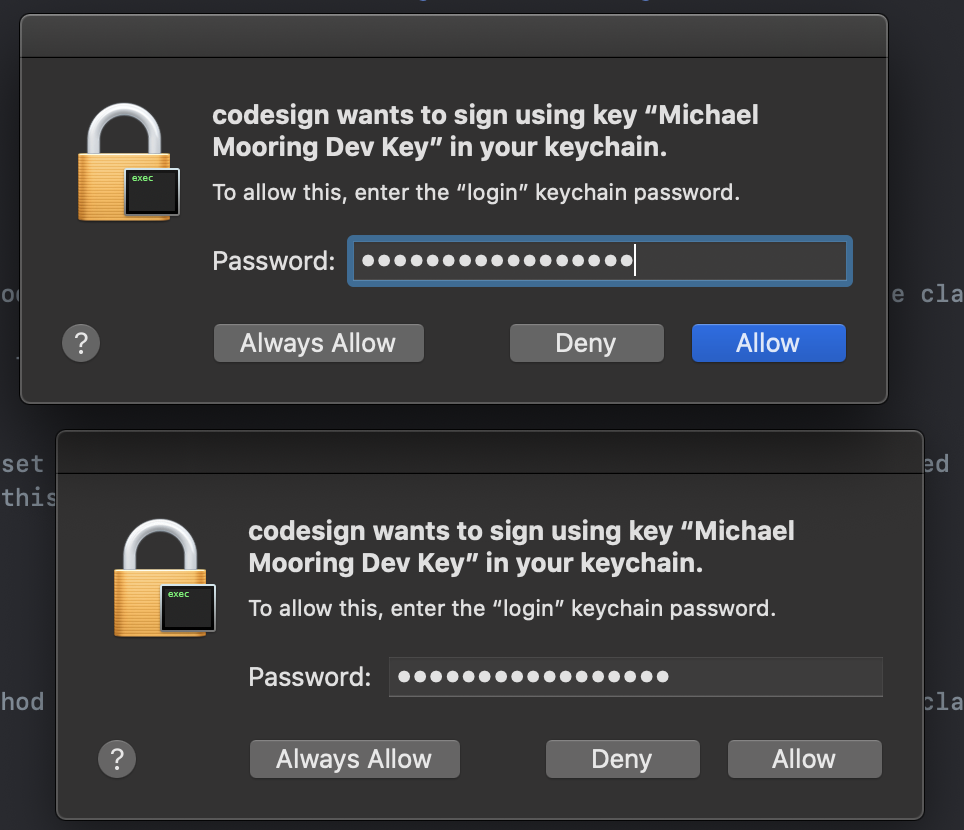Click the exec terminal badge in bottom dialog
The image size is (964, 830).
tap(188, 608)
